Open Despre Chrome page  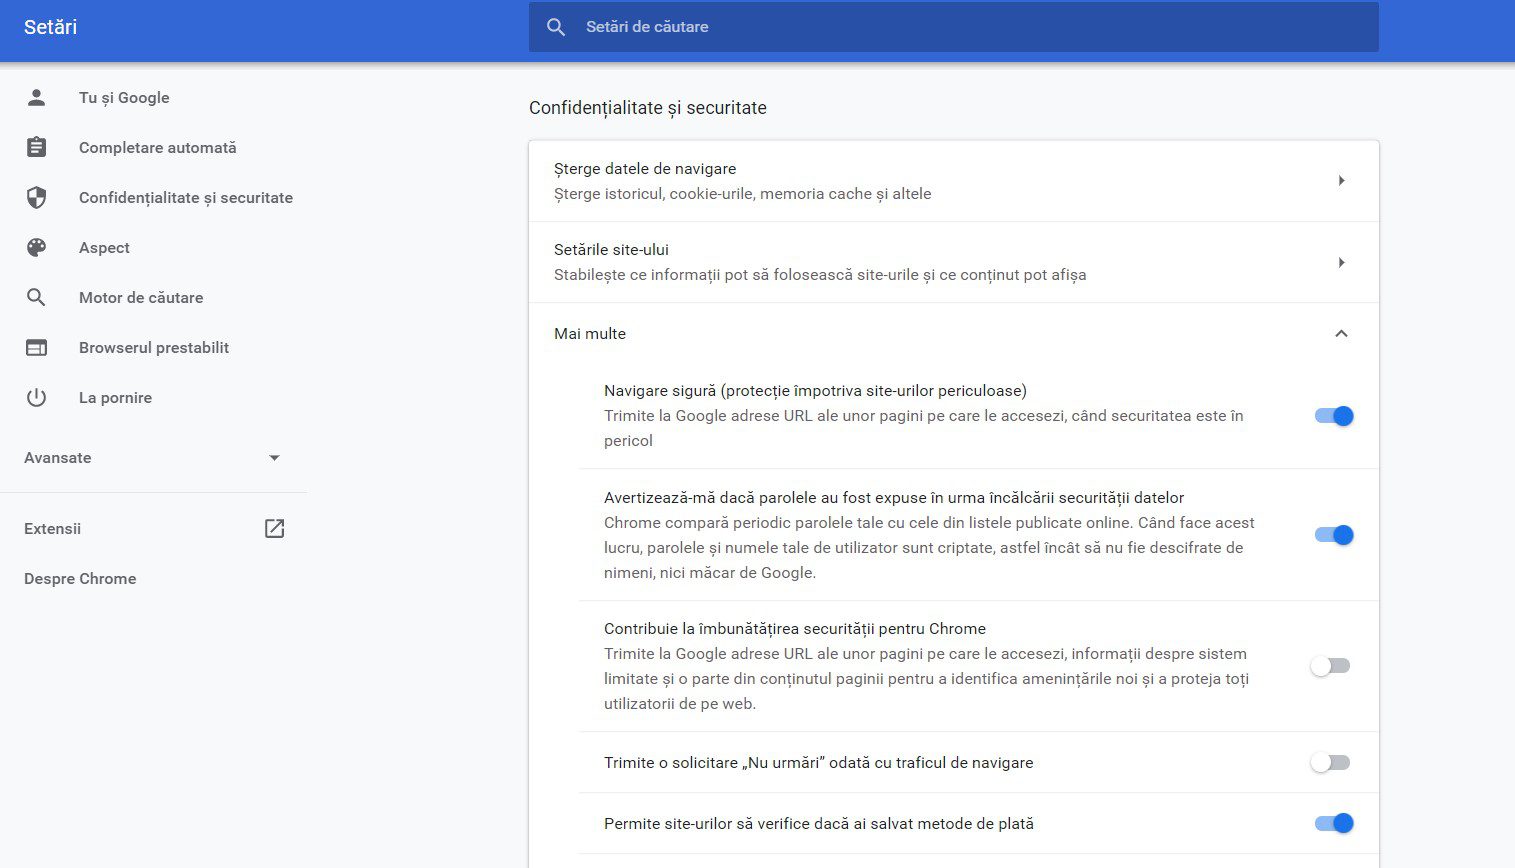click(80, 578)
